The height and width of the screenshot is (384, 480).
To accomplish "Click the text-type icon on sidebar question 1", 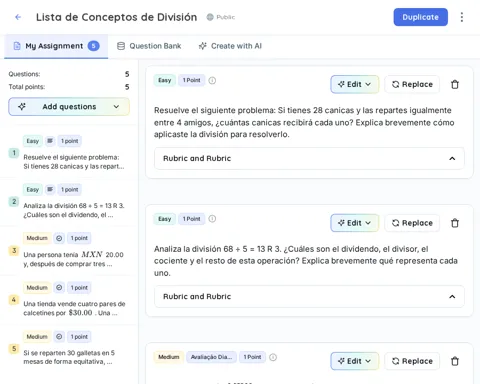I will 50,141.
